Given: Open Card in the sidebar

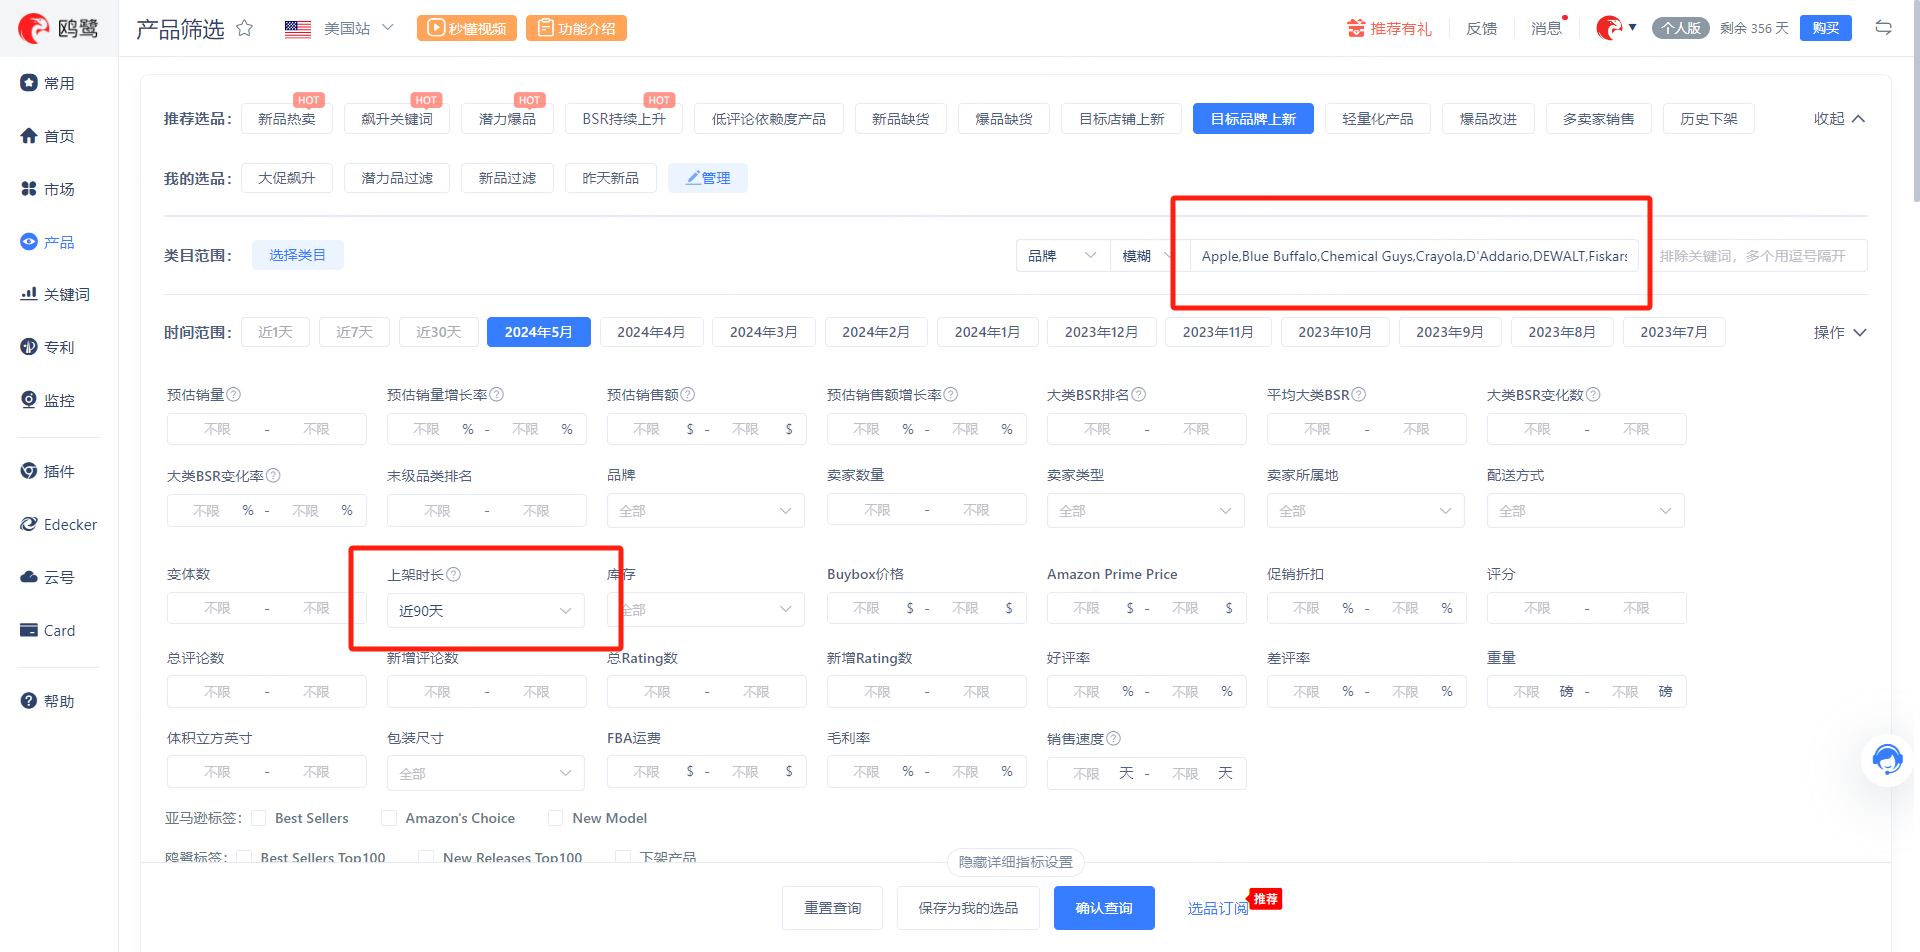Looking at the screenshot, I should pos(48,630).
